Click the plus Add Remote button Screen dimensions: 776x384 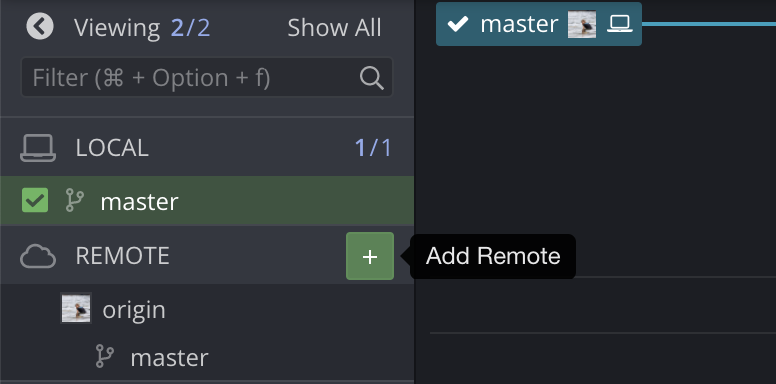[370, 256]
